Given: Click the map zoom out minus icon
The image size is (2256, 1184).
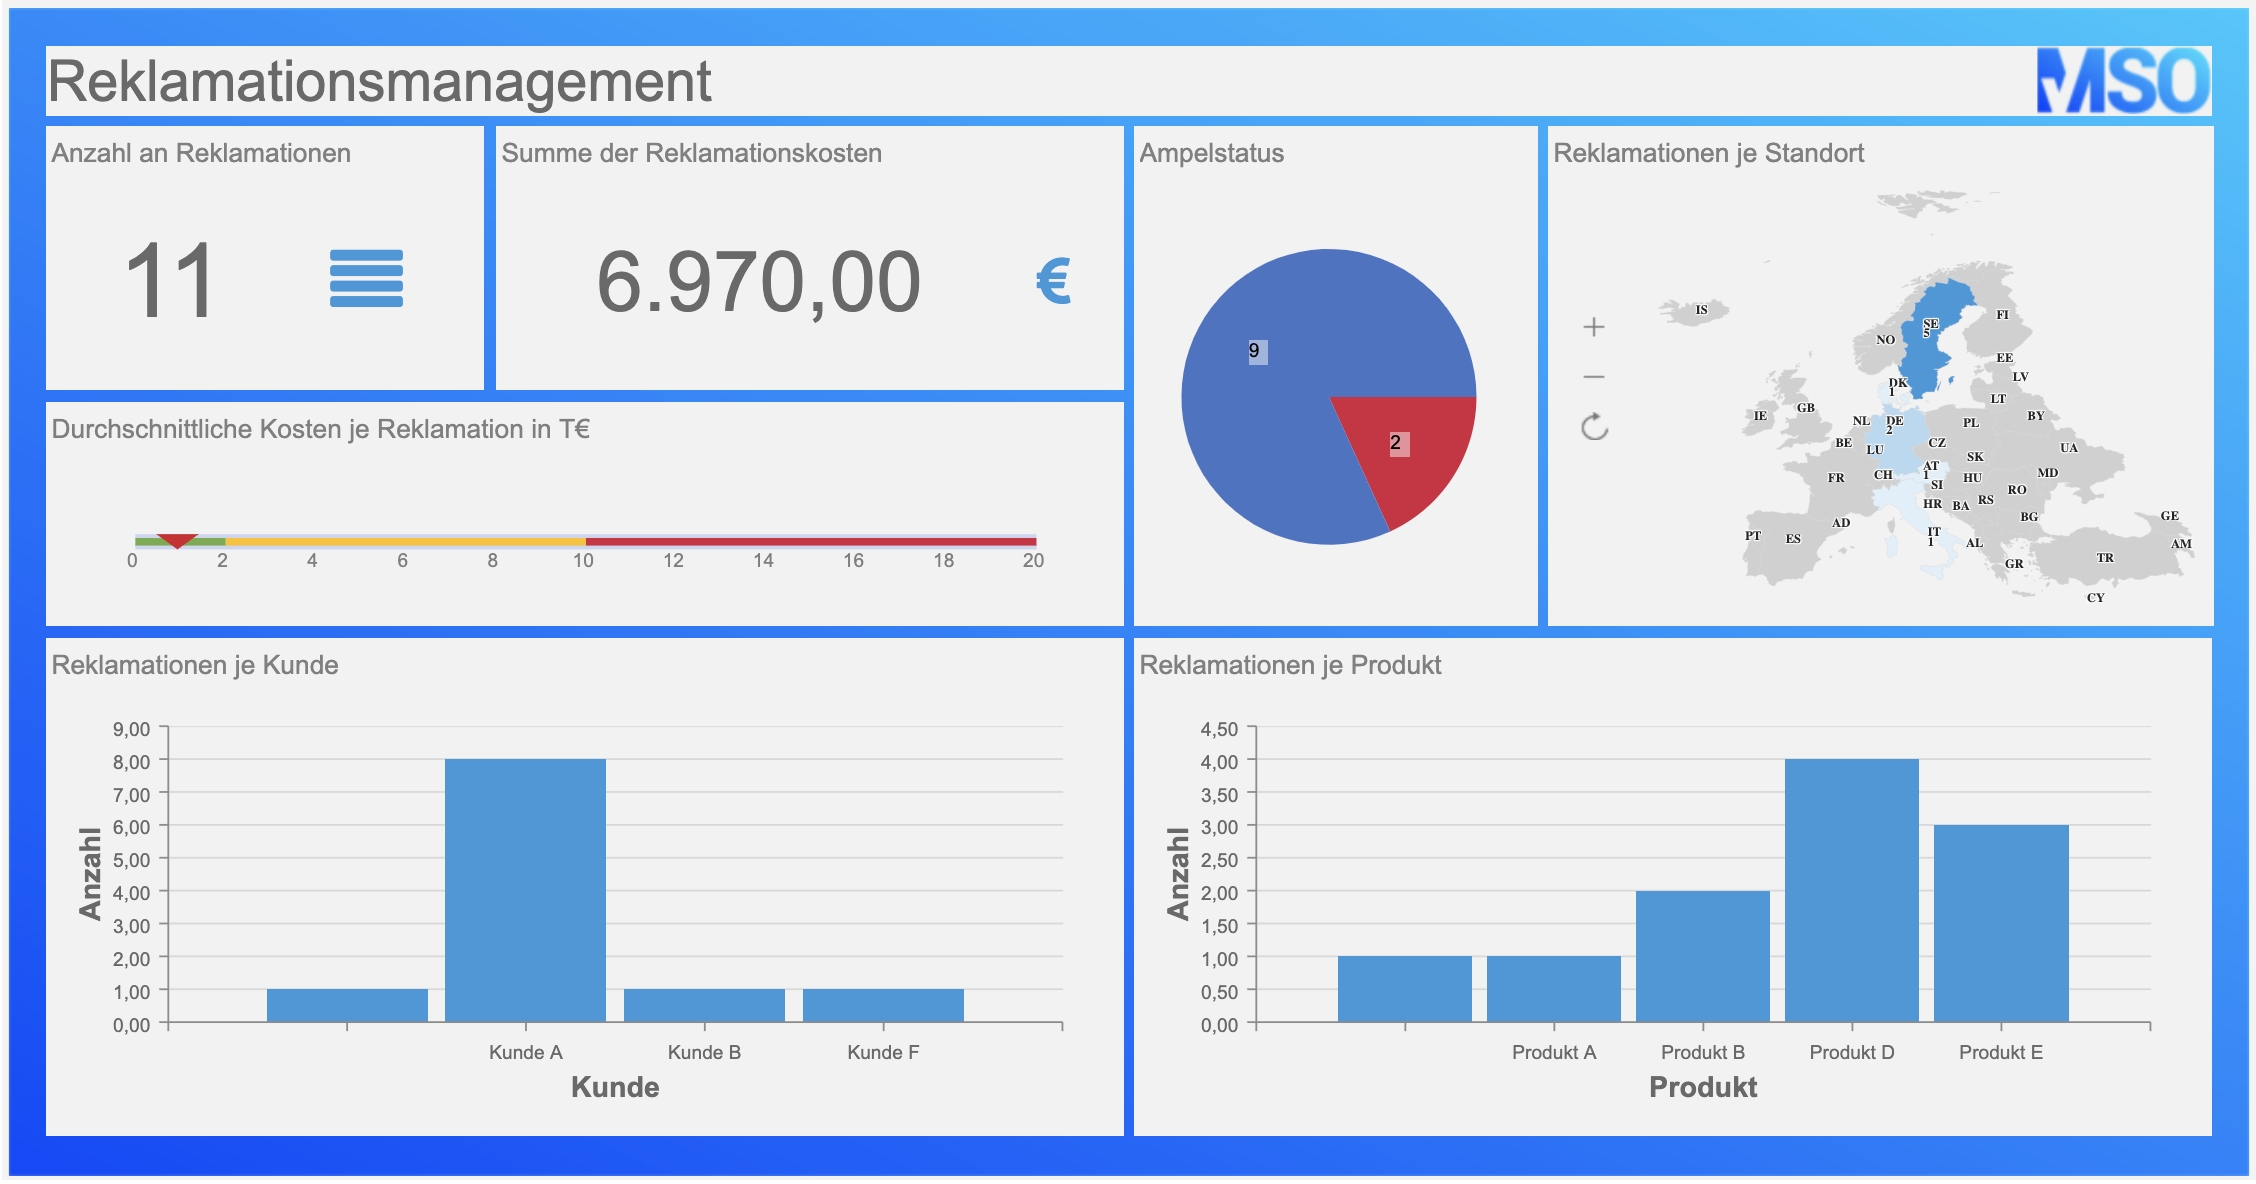Looking at the screenshot, I should pos(1594,377).
